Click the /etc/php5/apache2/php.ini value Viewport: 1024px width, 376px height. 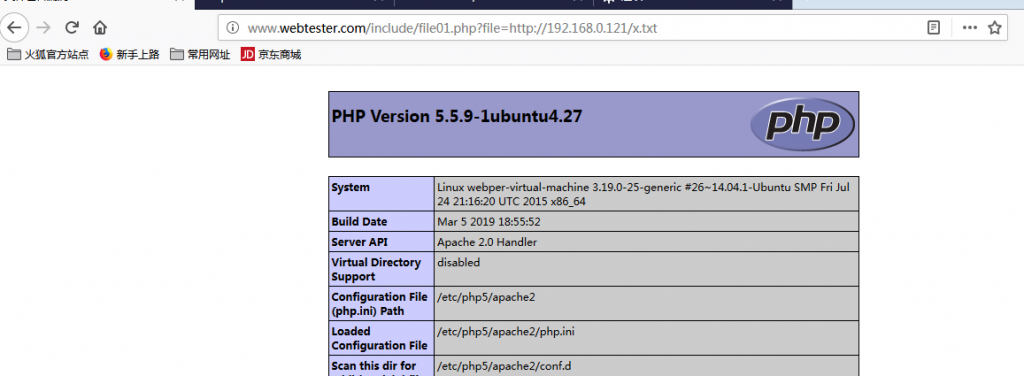click(506, 332)
